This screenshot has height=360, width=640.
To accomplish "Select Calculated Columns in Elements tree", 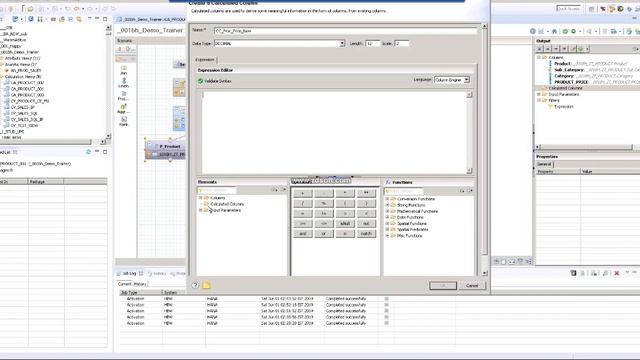I will click(x=227, y=204).
